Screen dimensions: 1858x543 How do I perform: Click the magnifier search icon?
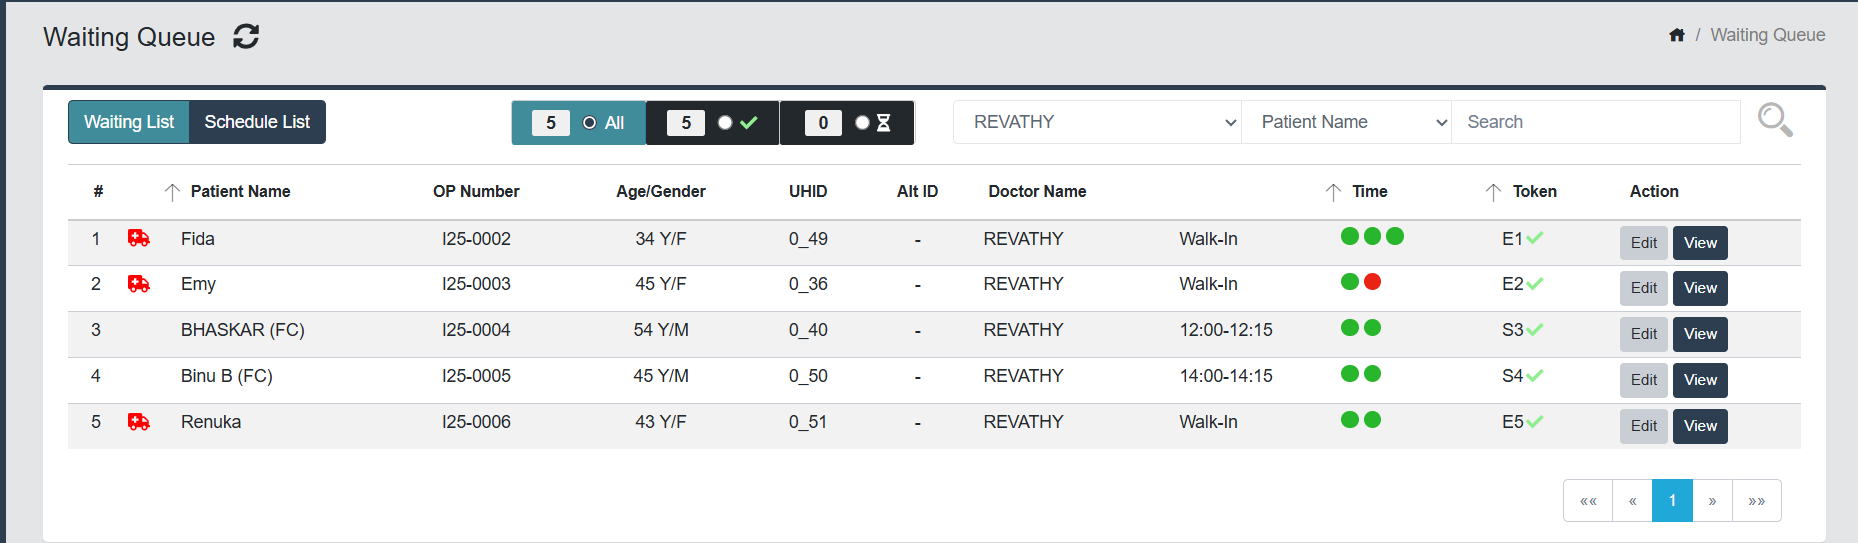[x=1774, y=120]
